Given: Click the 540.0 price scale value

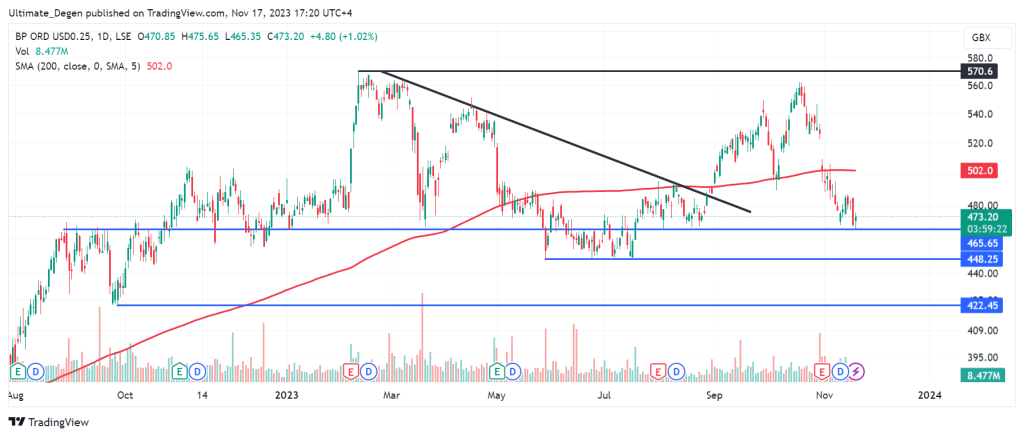Looking at the screenshot, I should tap(980, 115).
